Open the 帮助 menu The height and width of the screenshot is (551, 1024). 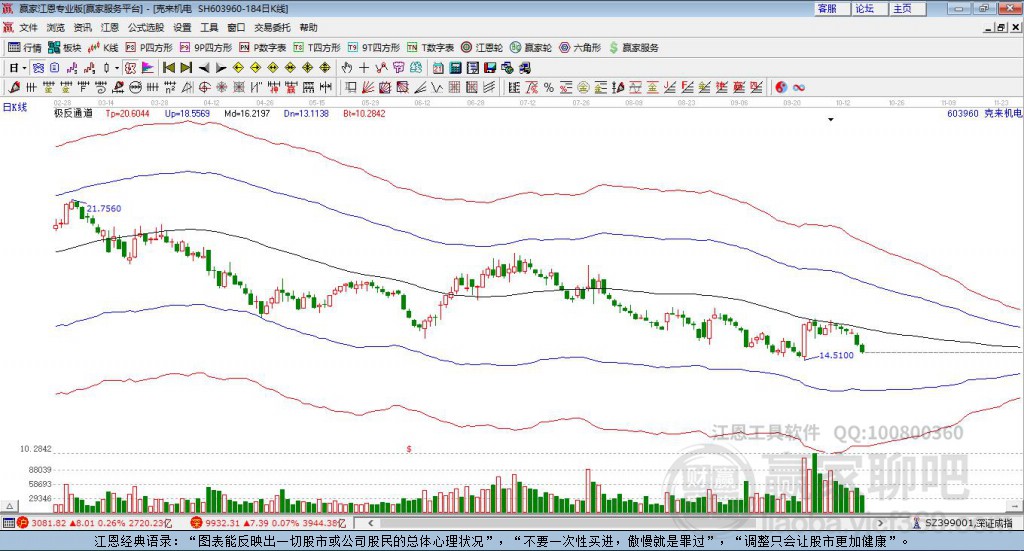coord(308,27)
